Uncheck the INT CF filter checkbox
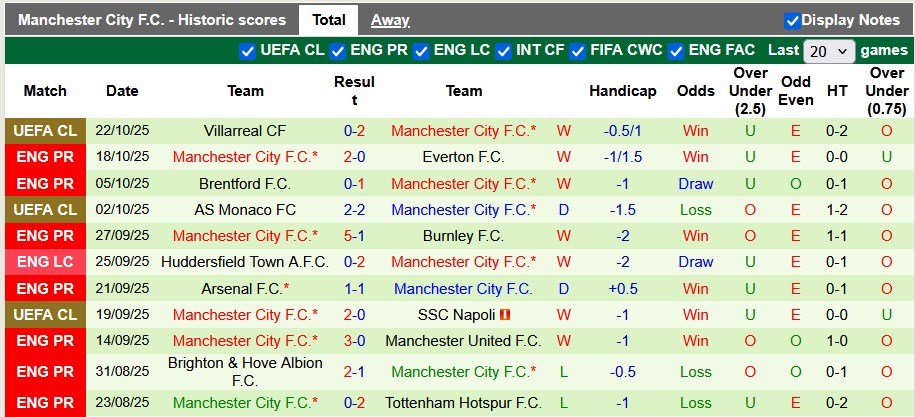 tap(504, 51)
